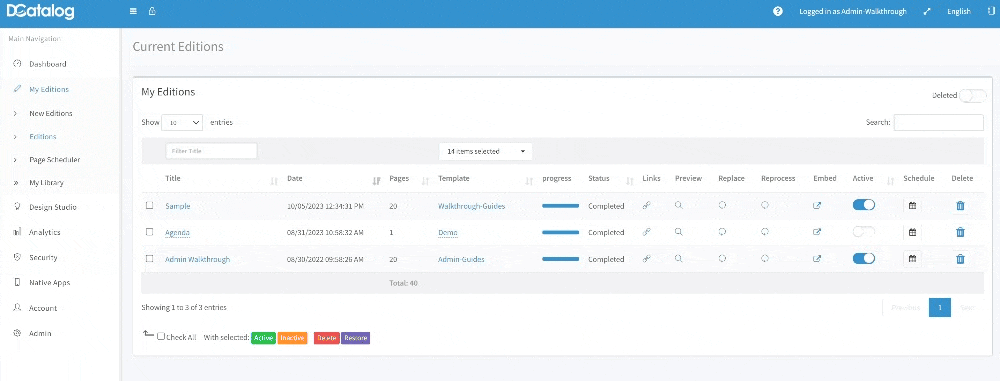The height and width of the screenshot is (381, 1000).
Task: Open links for Sample edition
Action: pyautogui.click(x=646, y=205)
